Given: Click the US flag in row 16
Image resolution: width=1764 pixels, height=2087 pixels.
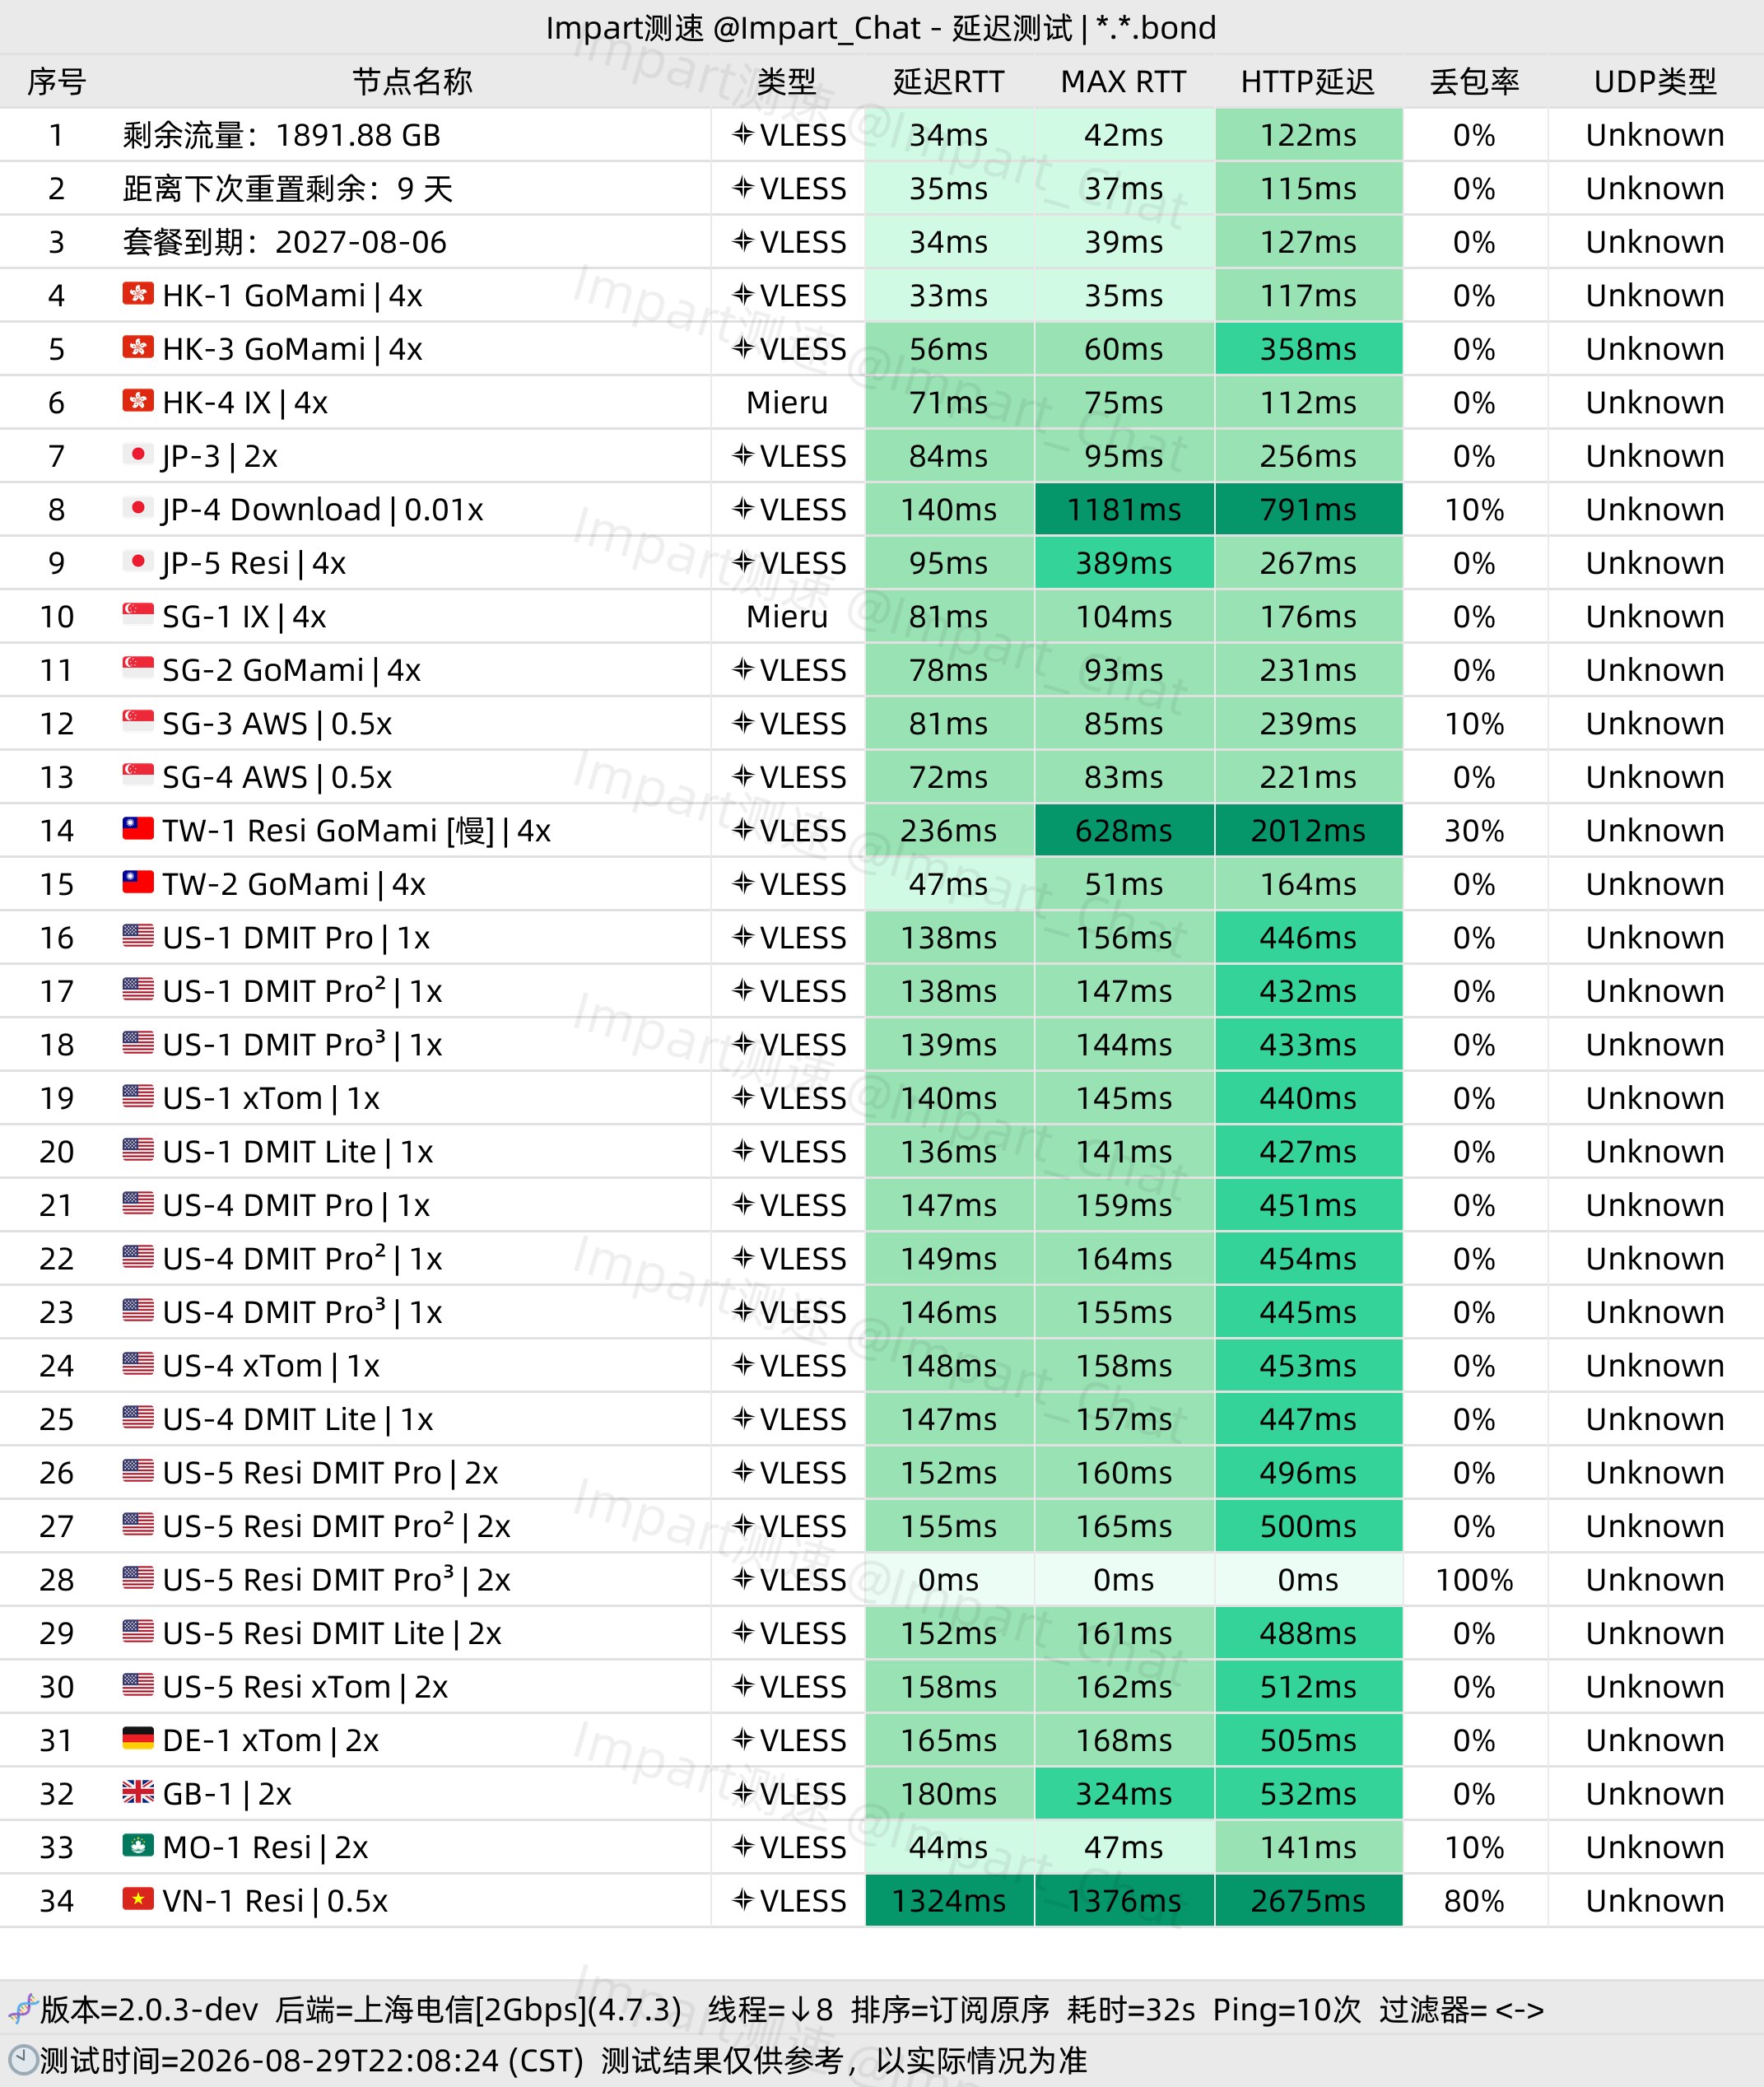Looking at the screenshot, I should pos(138,936).
